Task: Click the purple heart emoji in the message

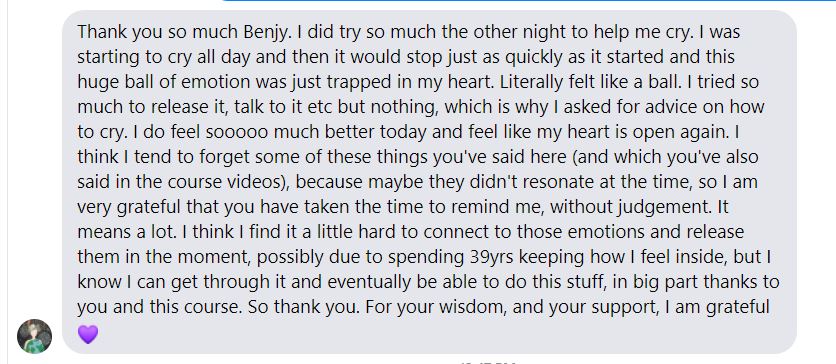Action: 88,334
